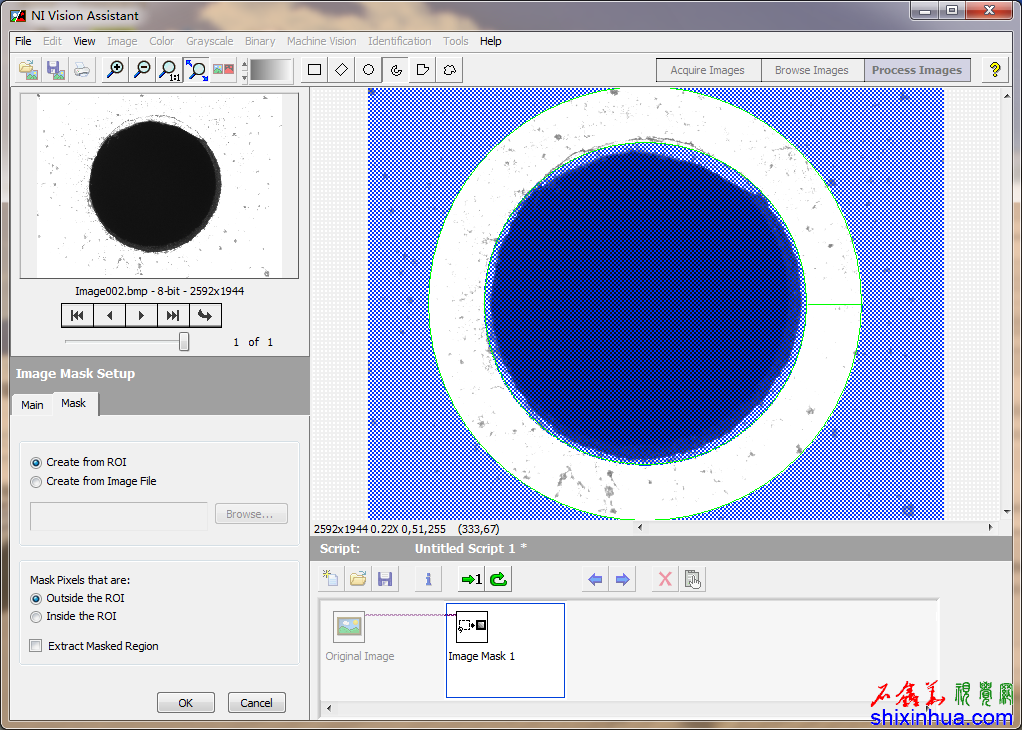The height and width of the screenshot is (730, 1022).
Task: Click the new script icon
Action: point(331,579)
